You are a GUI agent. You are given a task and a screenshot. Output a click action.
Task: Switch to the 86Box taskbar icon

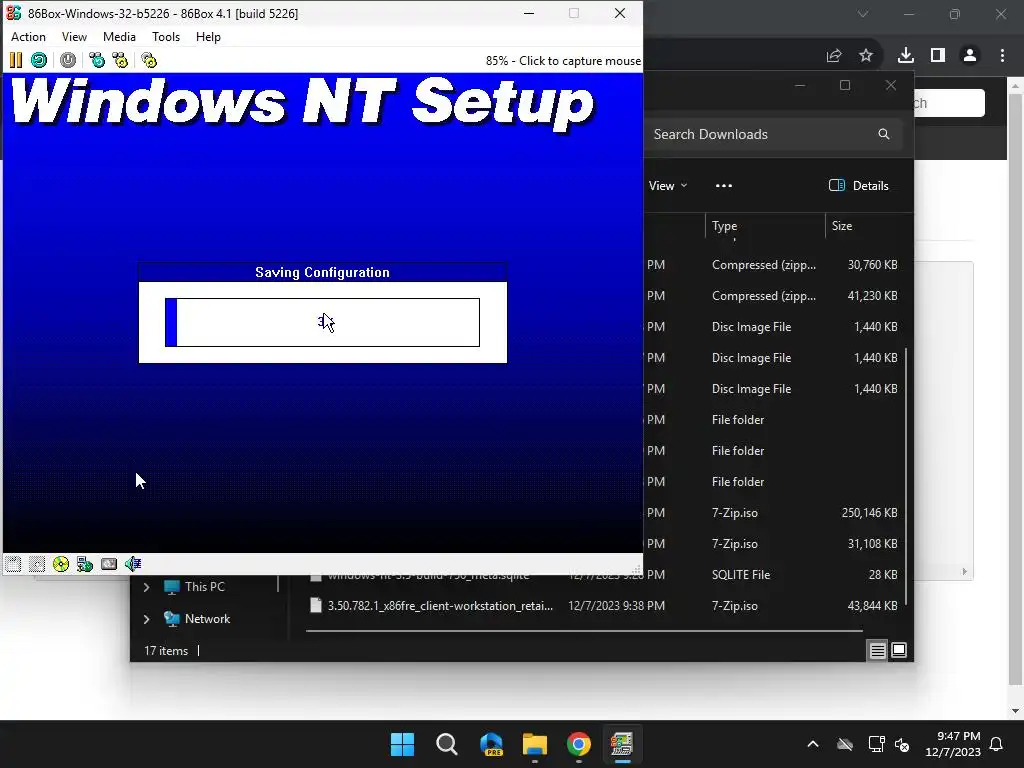622,744
